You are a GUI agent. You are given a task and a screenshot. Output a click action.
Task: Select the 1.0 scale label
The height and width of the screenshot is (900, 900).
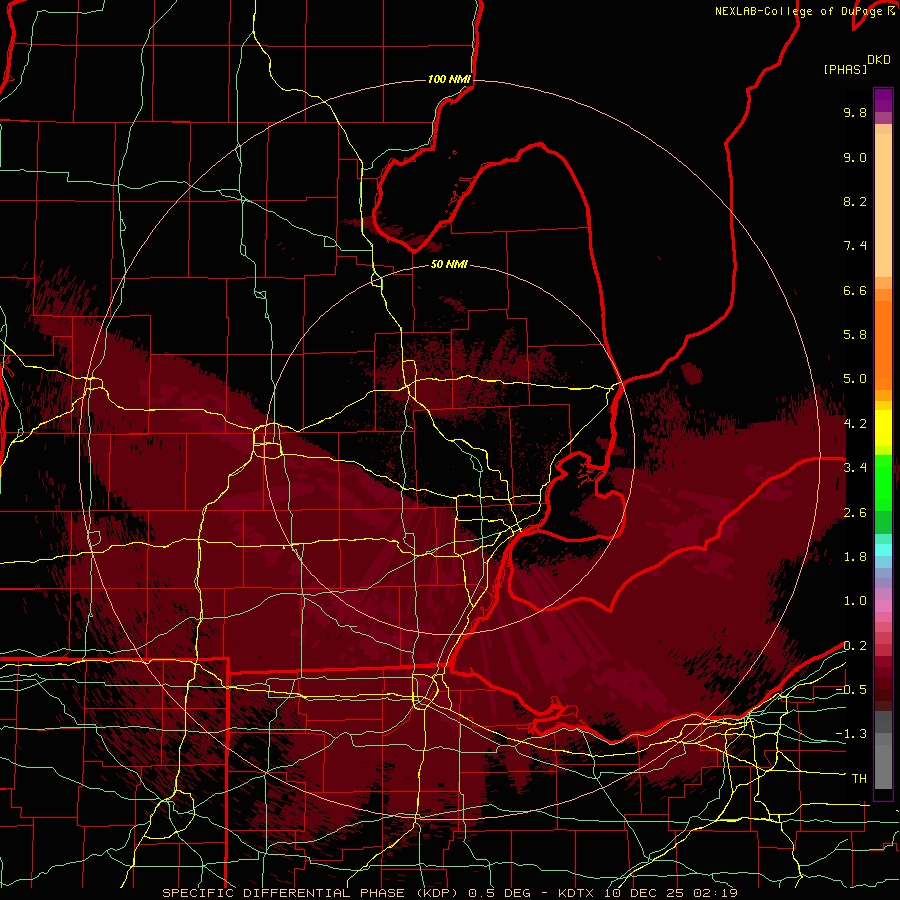[x=855, y=601]
